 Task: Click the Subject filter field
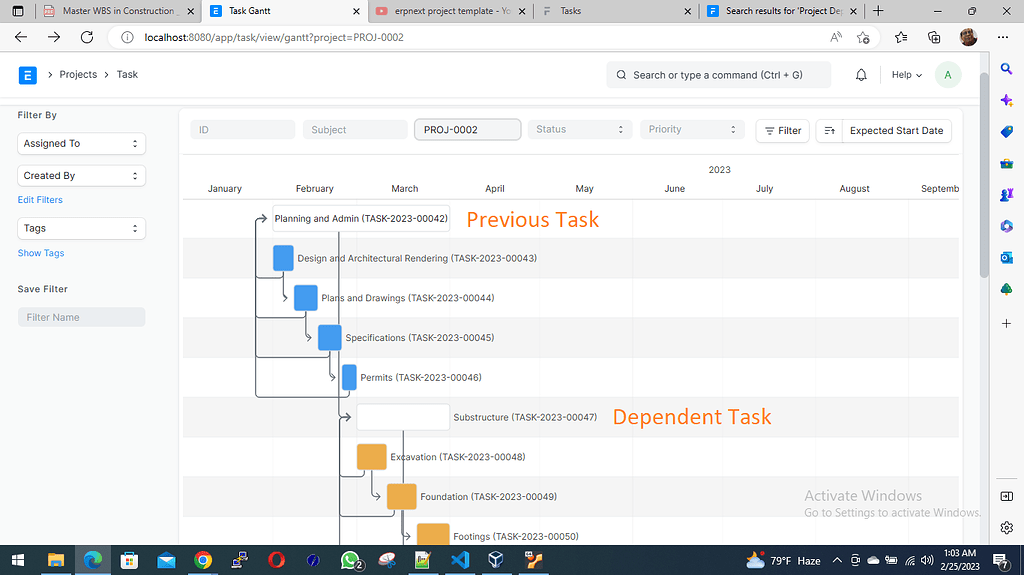355,129
